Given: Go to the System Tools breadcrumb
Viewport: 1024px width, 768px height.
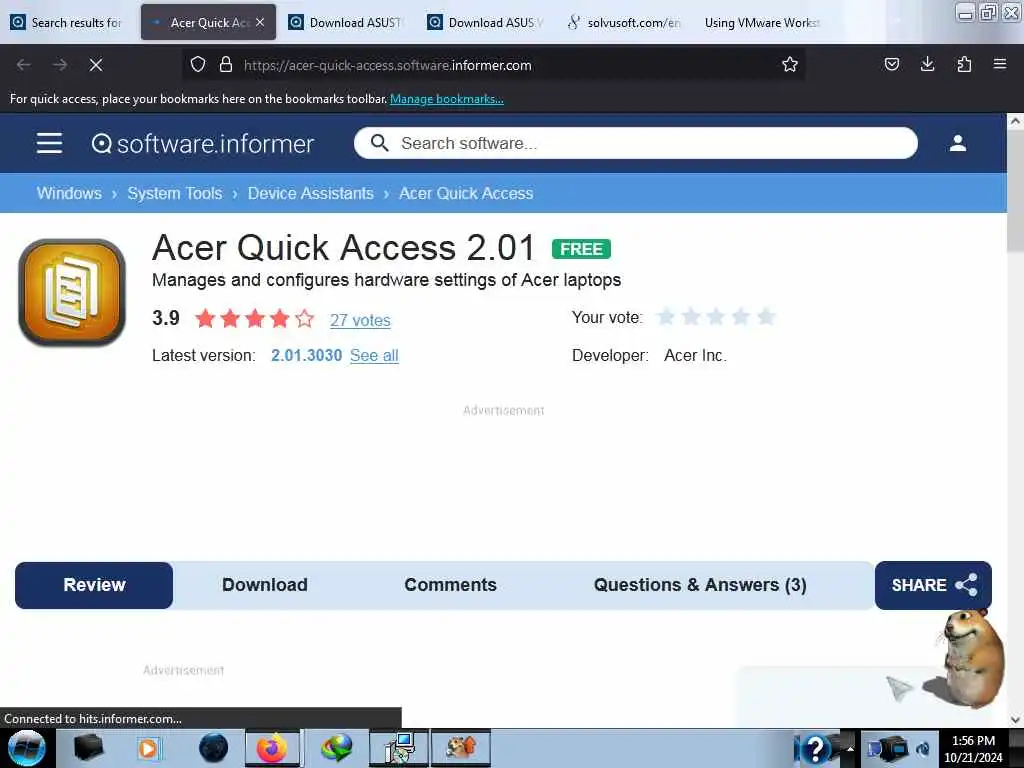Looking at the screenshot, I should coord(174,193).
